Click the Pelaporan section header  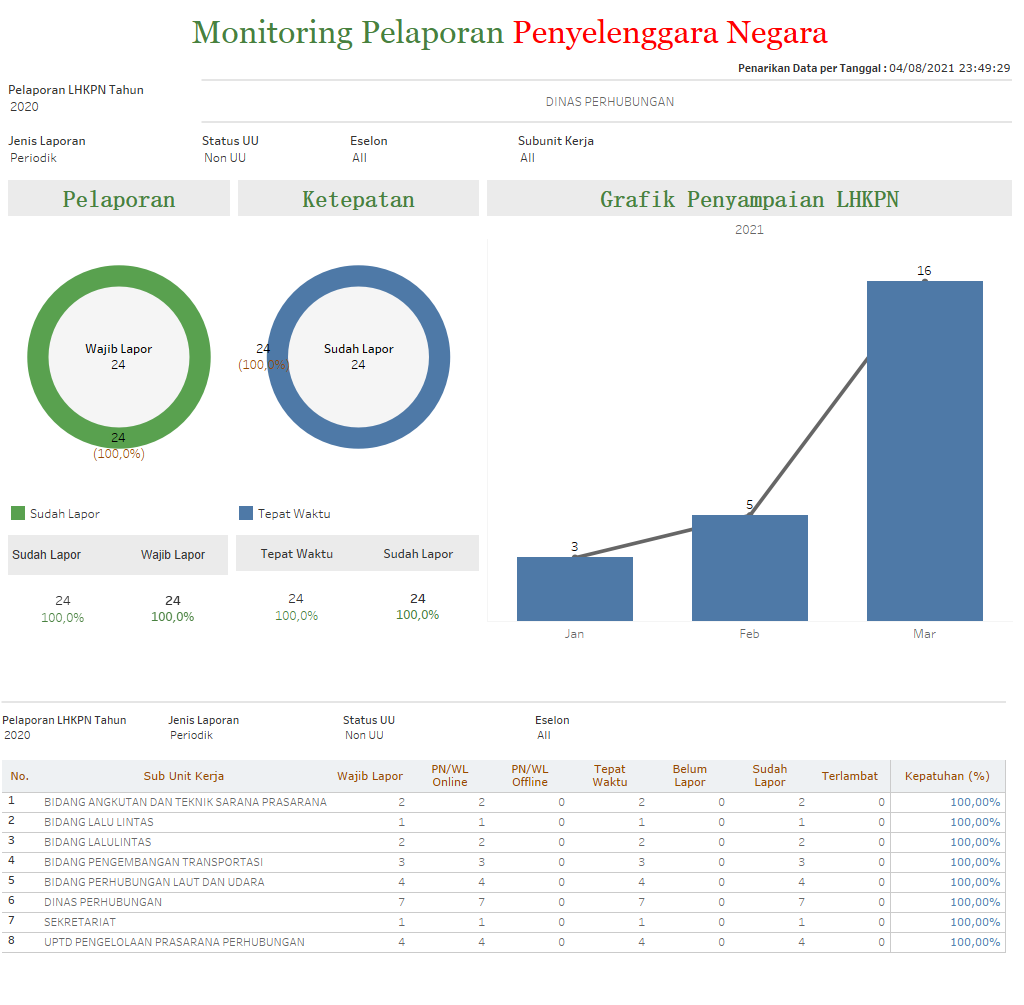click(x=119, y=199)
